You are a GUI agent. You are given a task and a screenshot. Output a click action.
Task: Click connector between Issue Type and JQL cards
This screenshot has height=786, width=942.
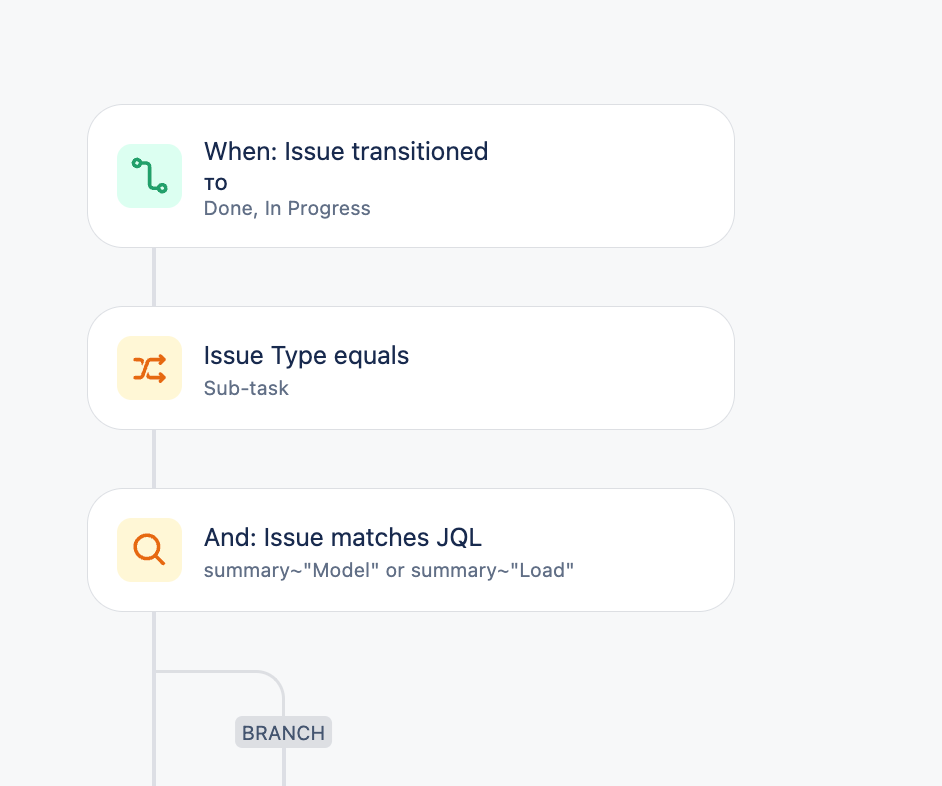click(154, 459)
